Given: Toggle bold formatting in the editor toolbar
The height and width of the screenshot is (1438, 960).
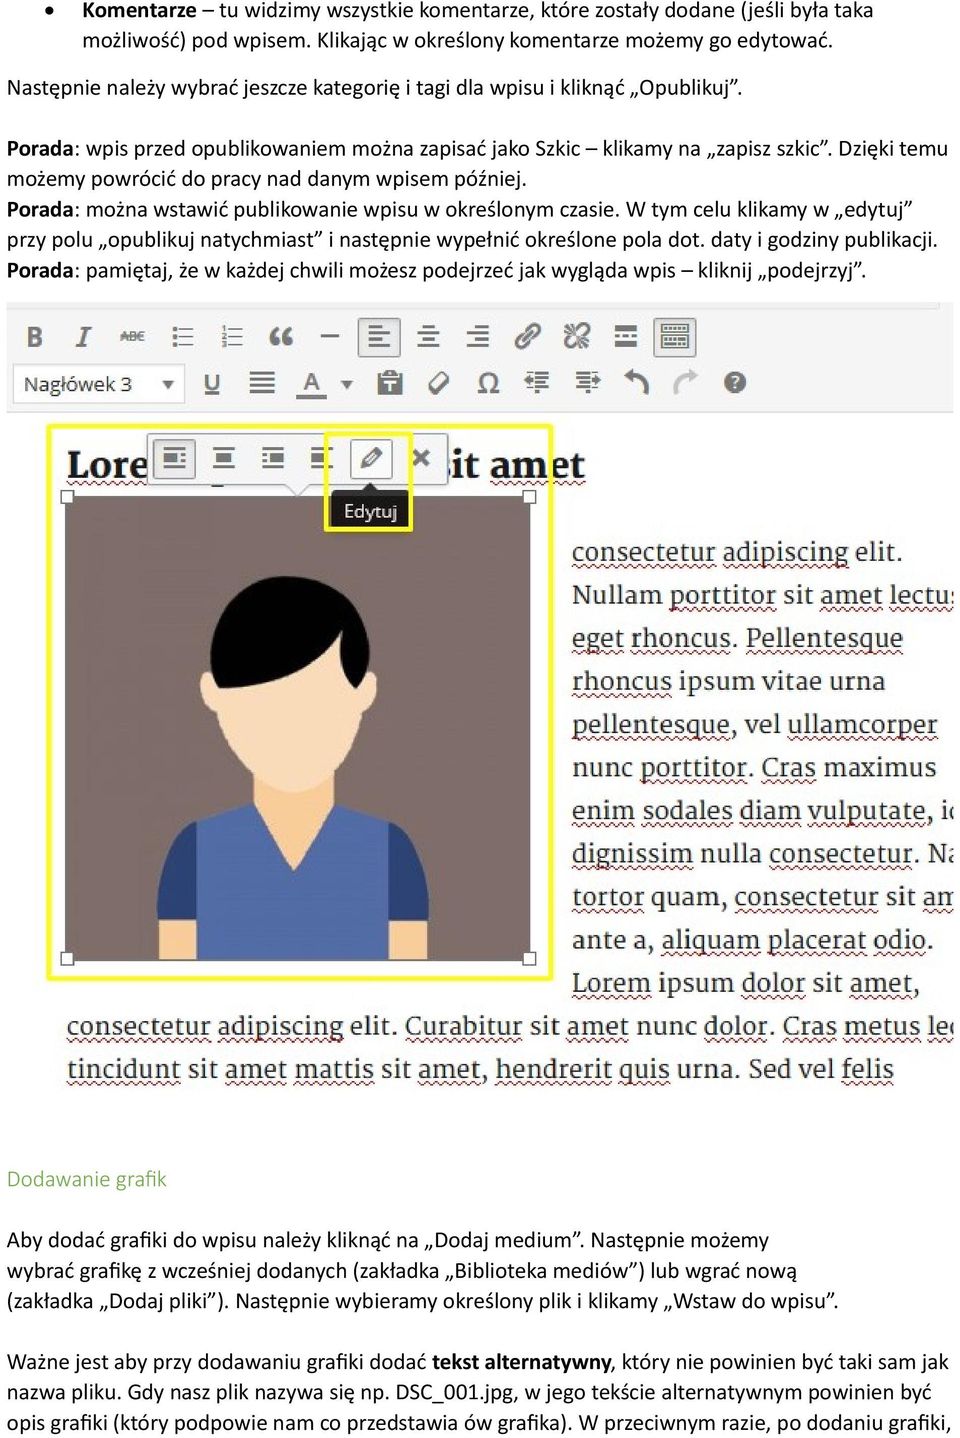Looking at the screenshot, I should 35,337.
